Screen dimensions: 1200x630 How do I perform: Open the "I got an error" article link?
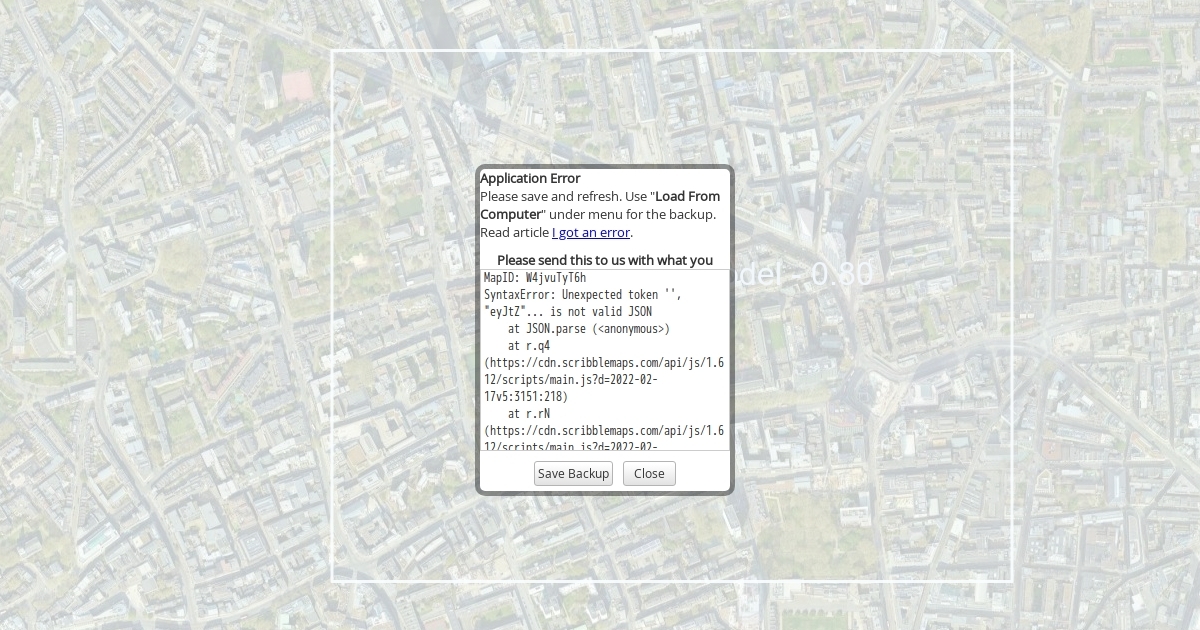[x=591, y=232]
